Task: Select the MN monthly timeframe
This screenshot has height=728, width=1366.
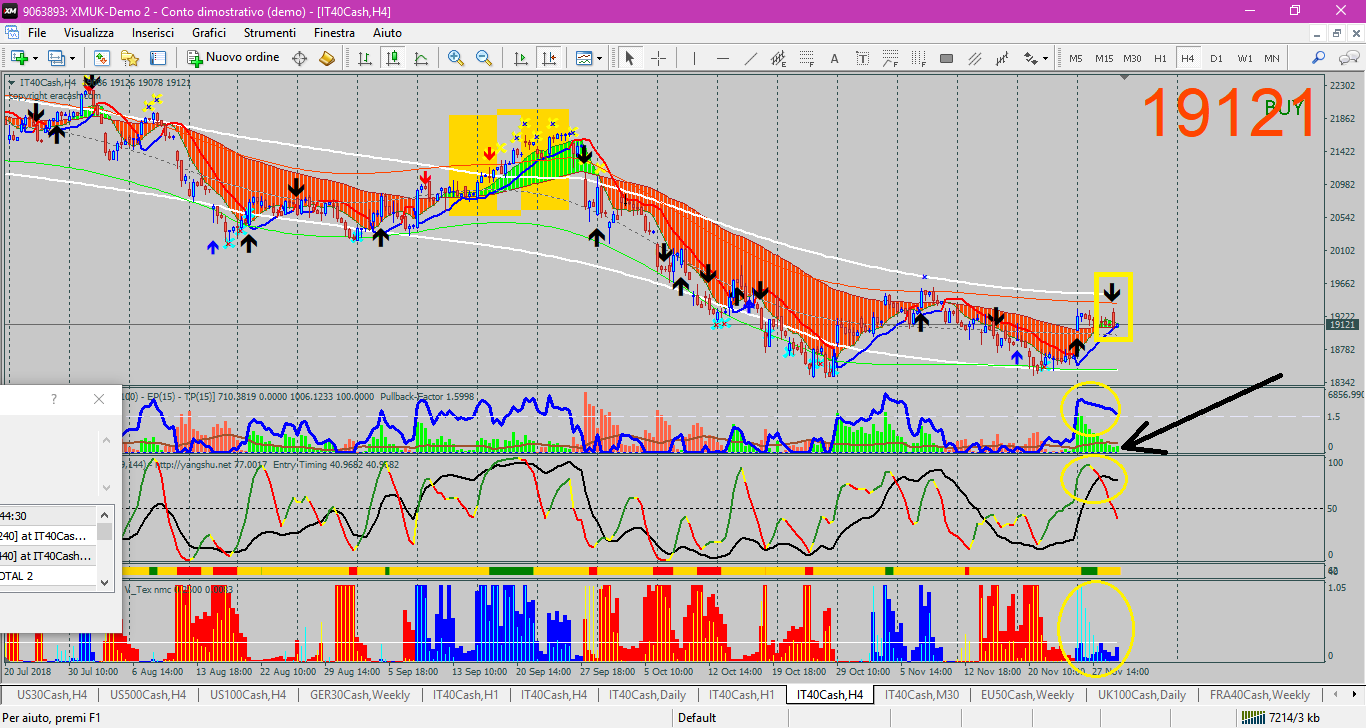Action: (x=1272, y=58)
